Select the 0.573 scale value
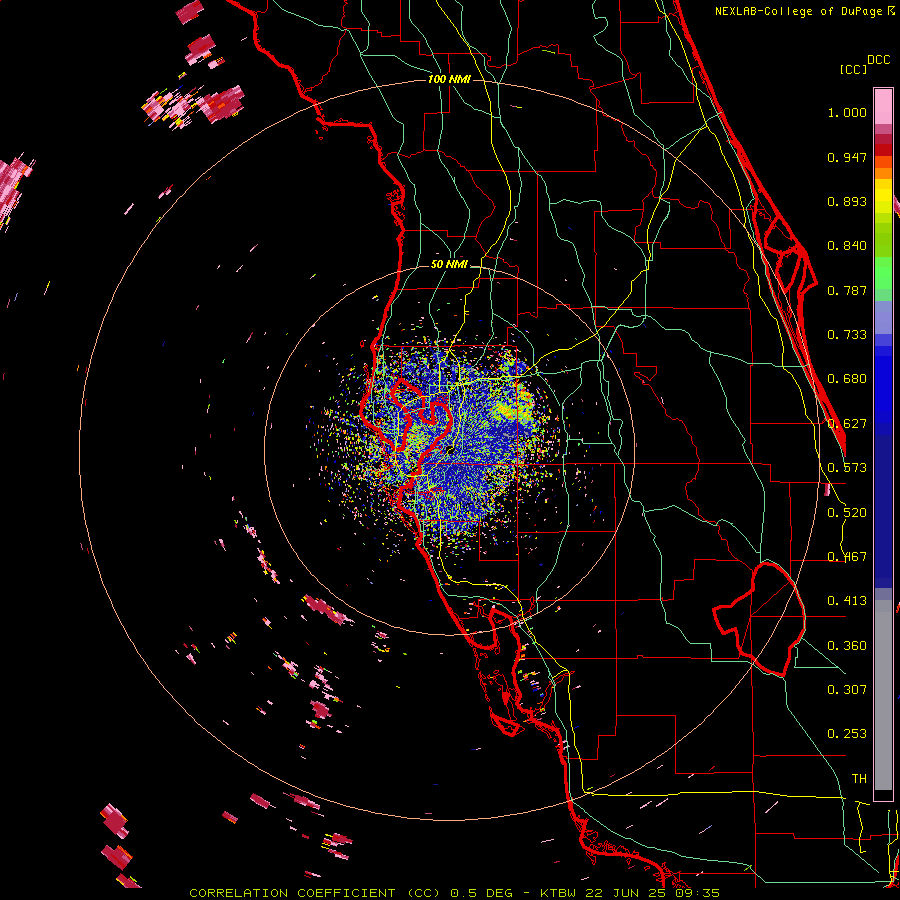This screenshot has width=900, height=900. [x=847, y=468]
